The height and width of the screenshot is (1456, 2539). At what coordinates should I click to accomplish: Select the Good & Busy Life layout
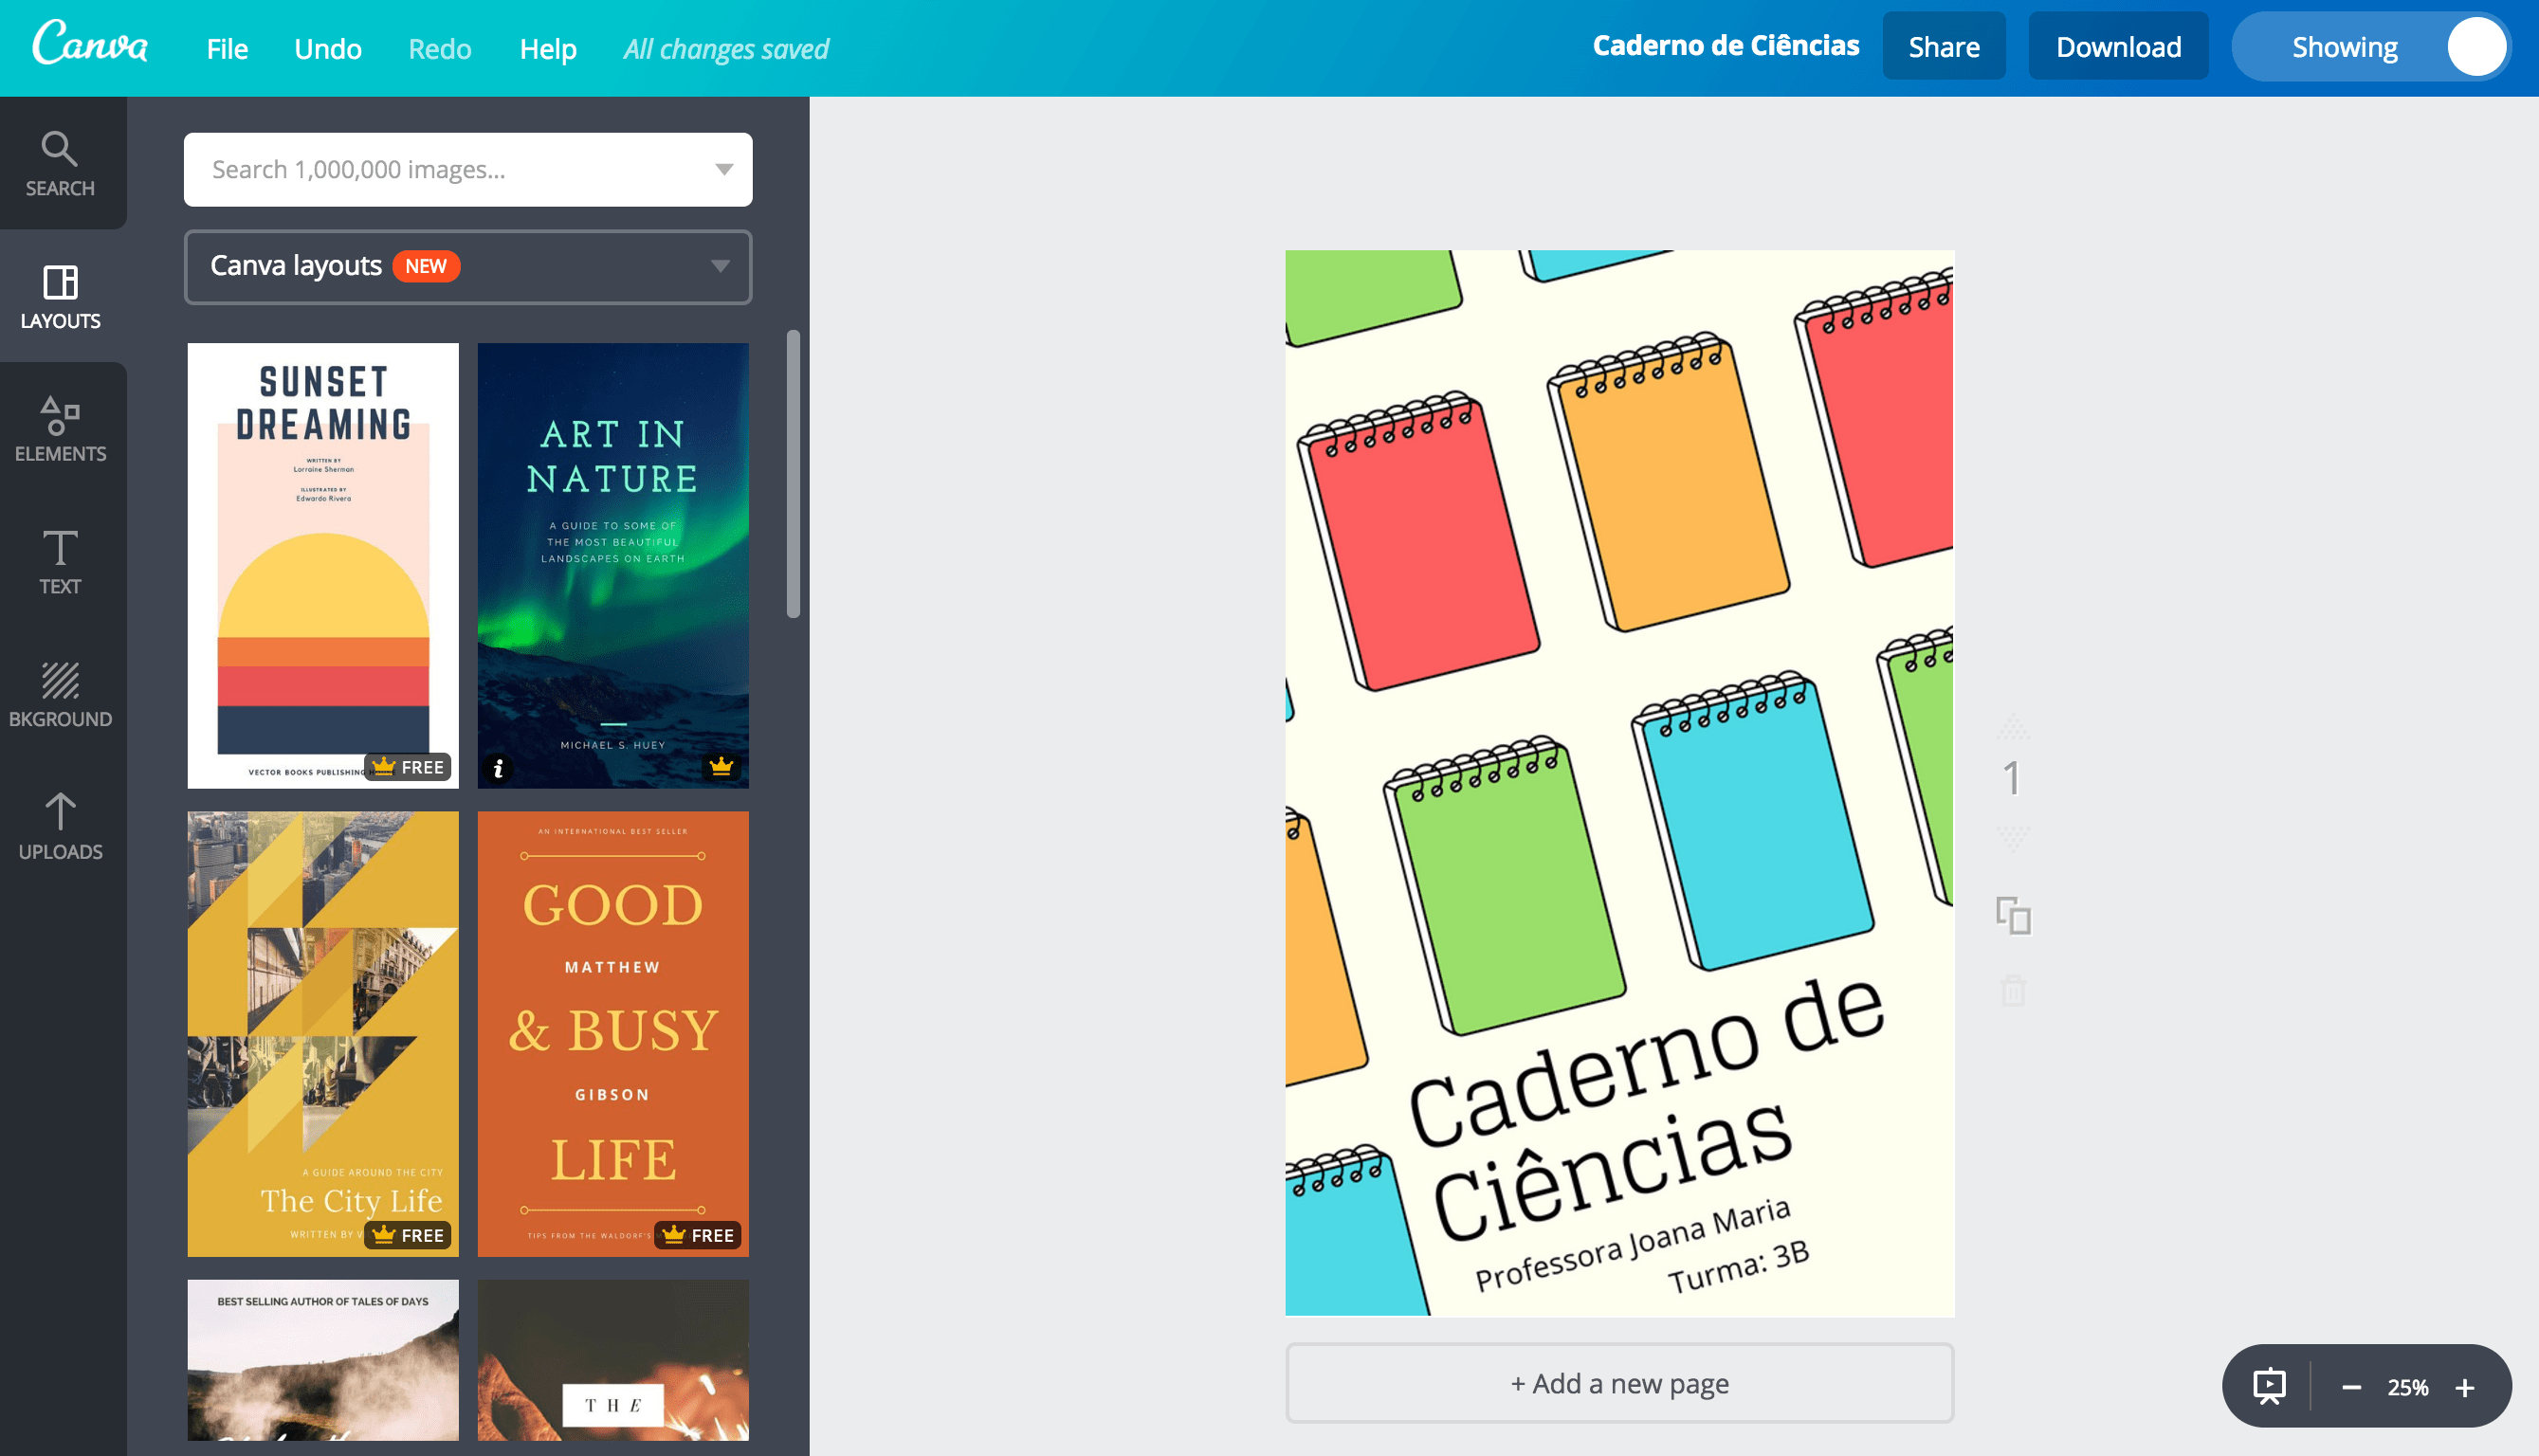point(613,1033)
